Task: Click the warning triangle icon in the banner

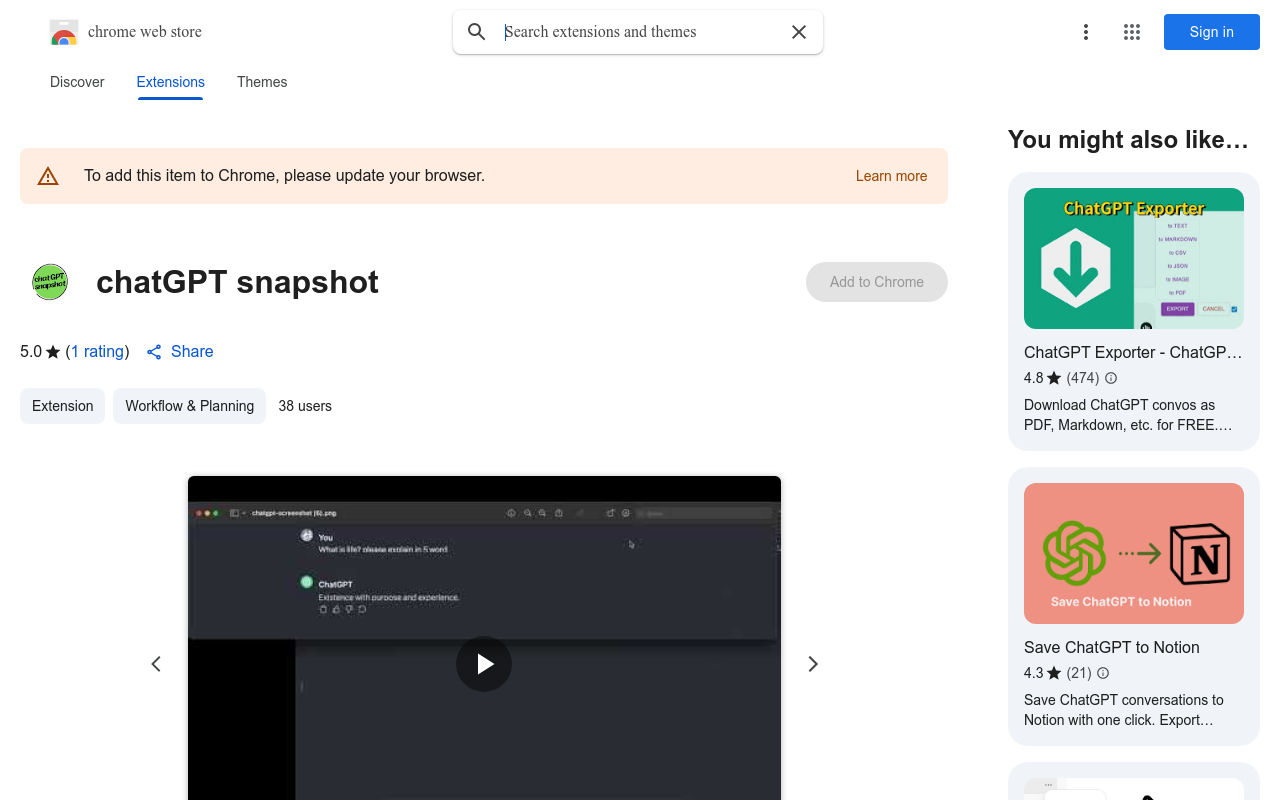Action: pos(48,176)
